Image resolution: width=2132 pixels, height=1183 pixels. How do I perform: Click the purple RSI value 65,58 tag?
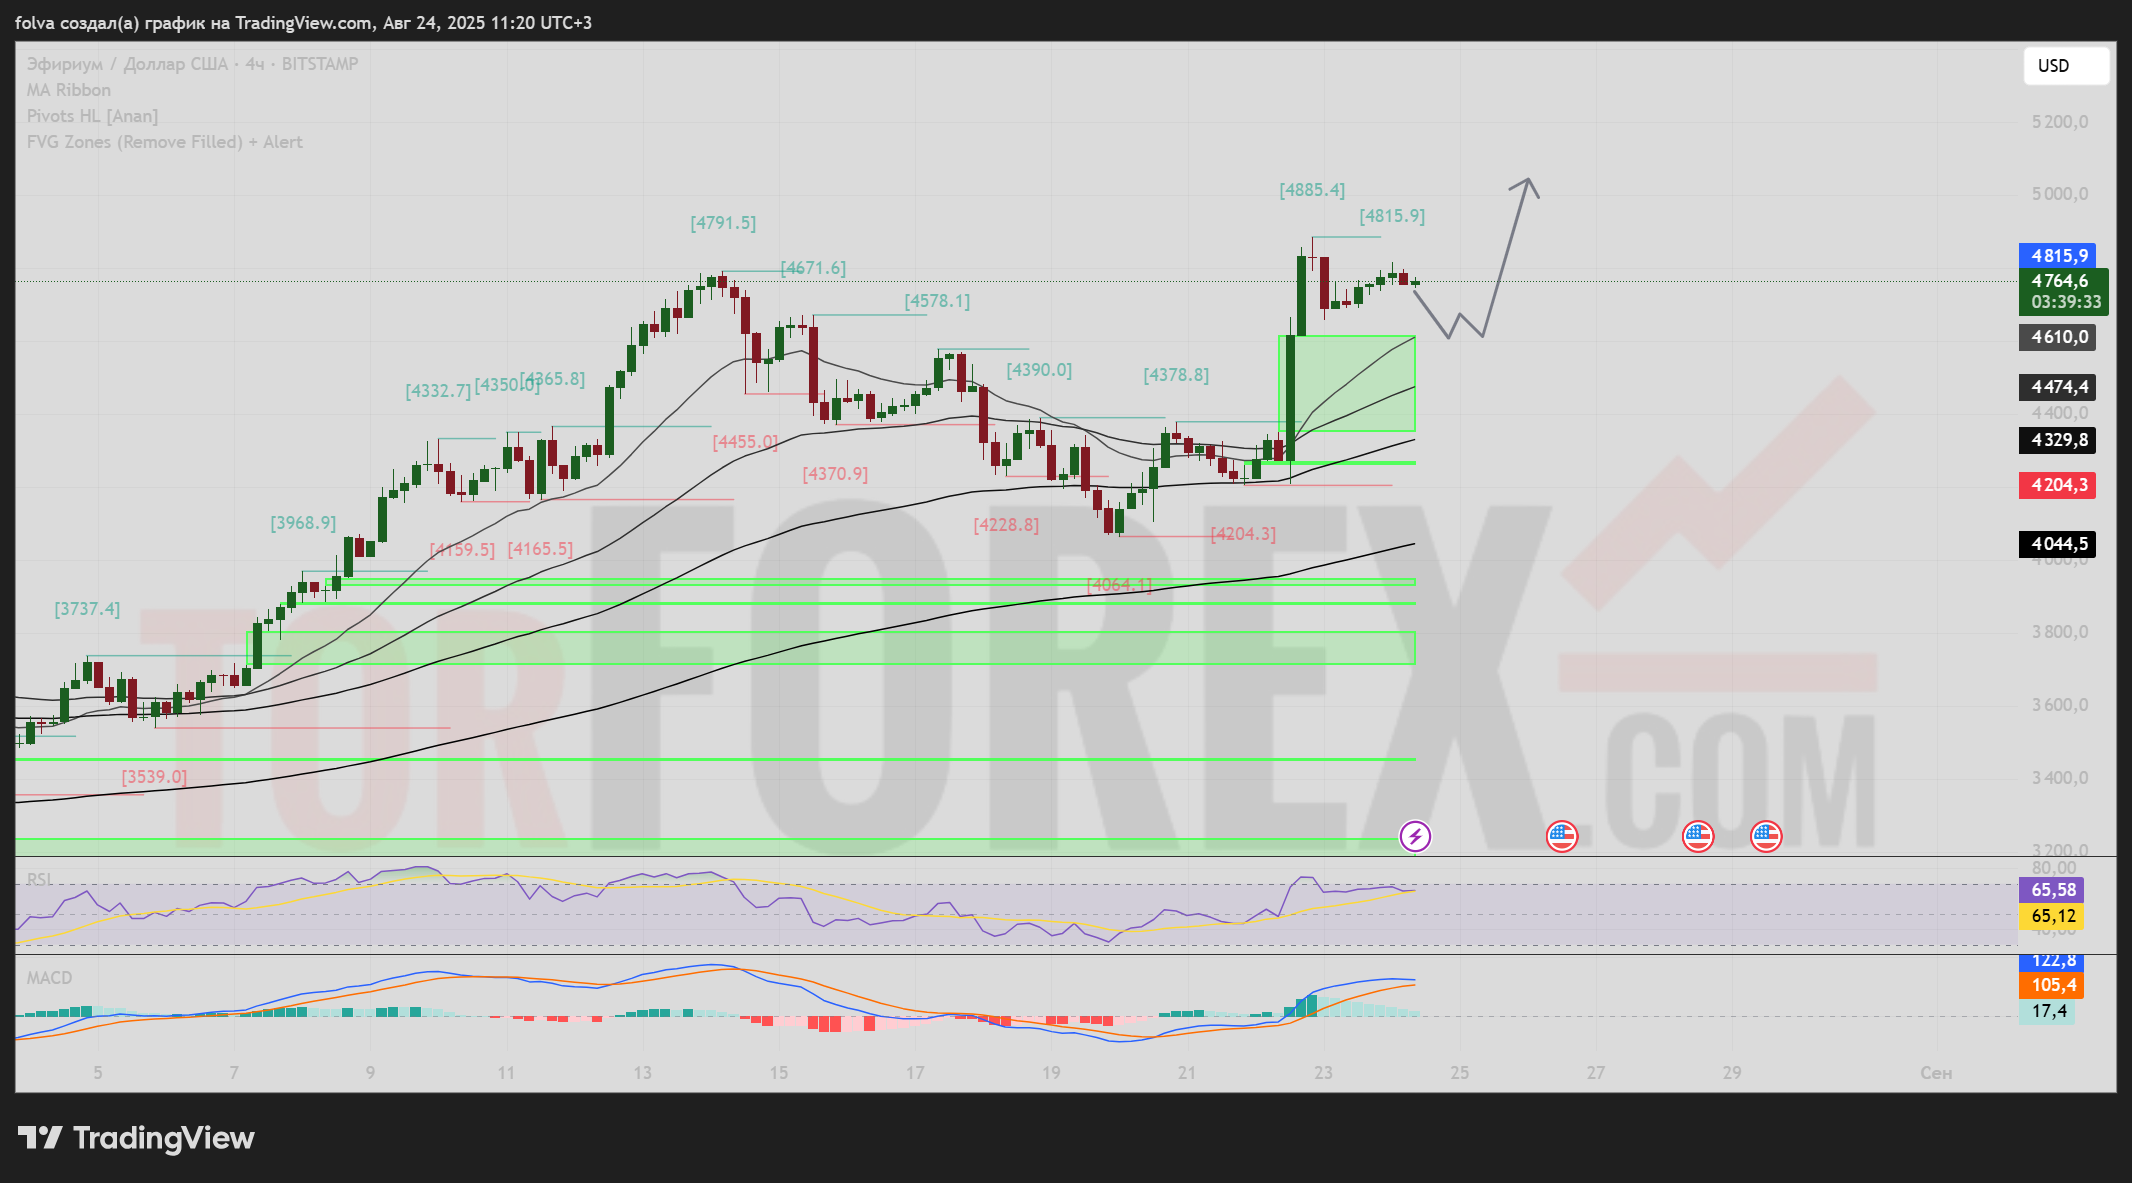pos(2051,890)
